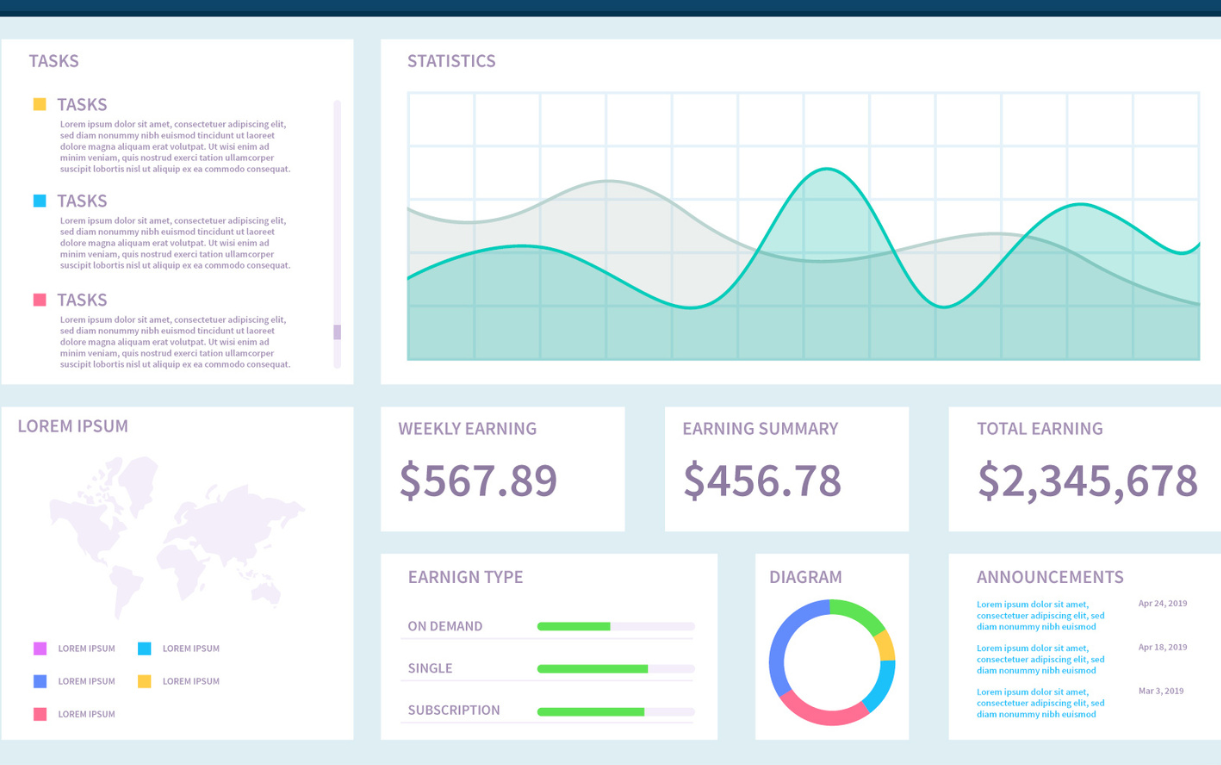Click the magenta LOREM IPSUM legend swatch
Screen dimensions: 1221x765
coord(38,648)
